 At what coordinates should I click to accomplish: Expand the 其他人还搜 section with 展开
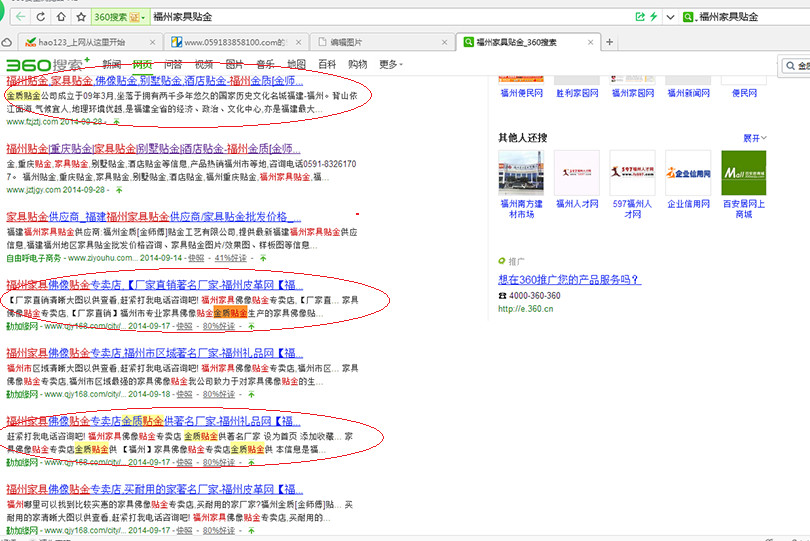tap(755, 138)
